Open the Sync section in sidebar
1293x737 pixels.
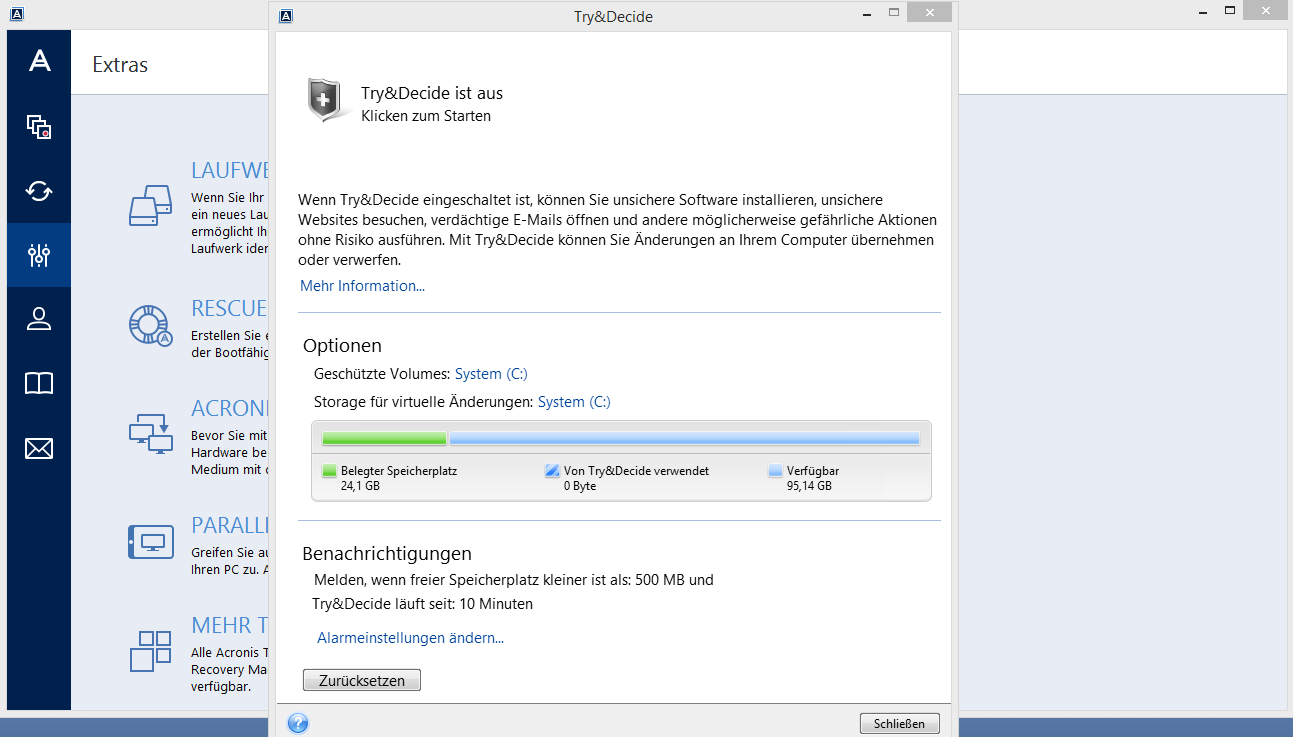coord(39,191)
